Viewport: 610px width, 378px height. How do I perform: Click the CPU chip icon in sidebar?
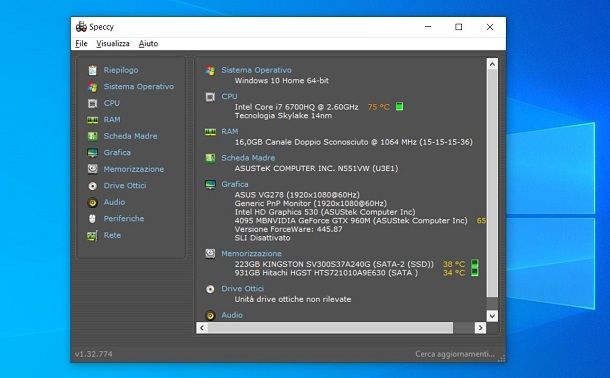(x=93, y=103)
